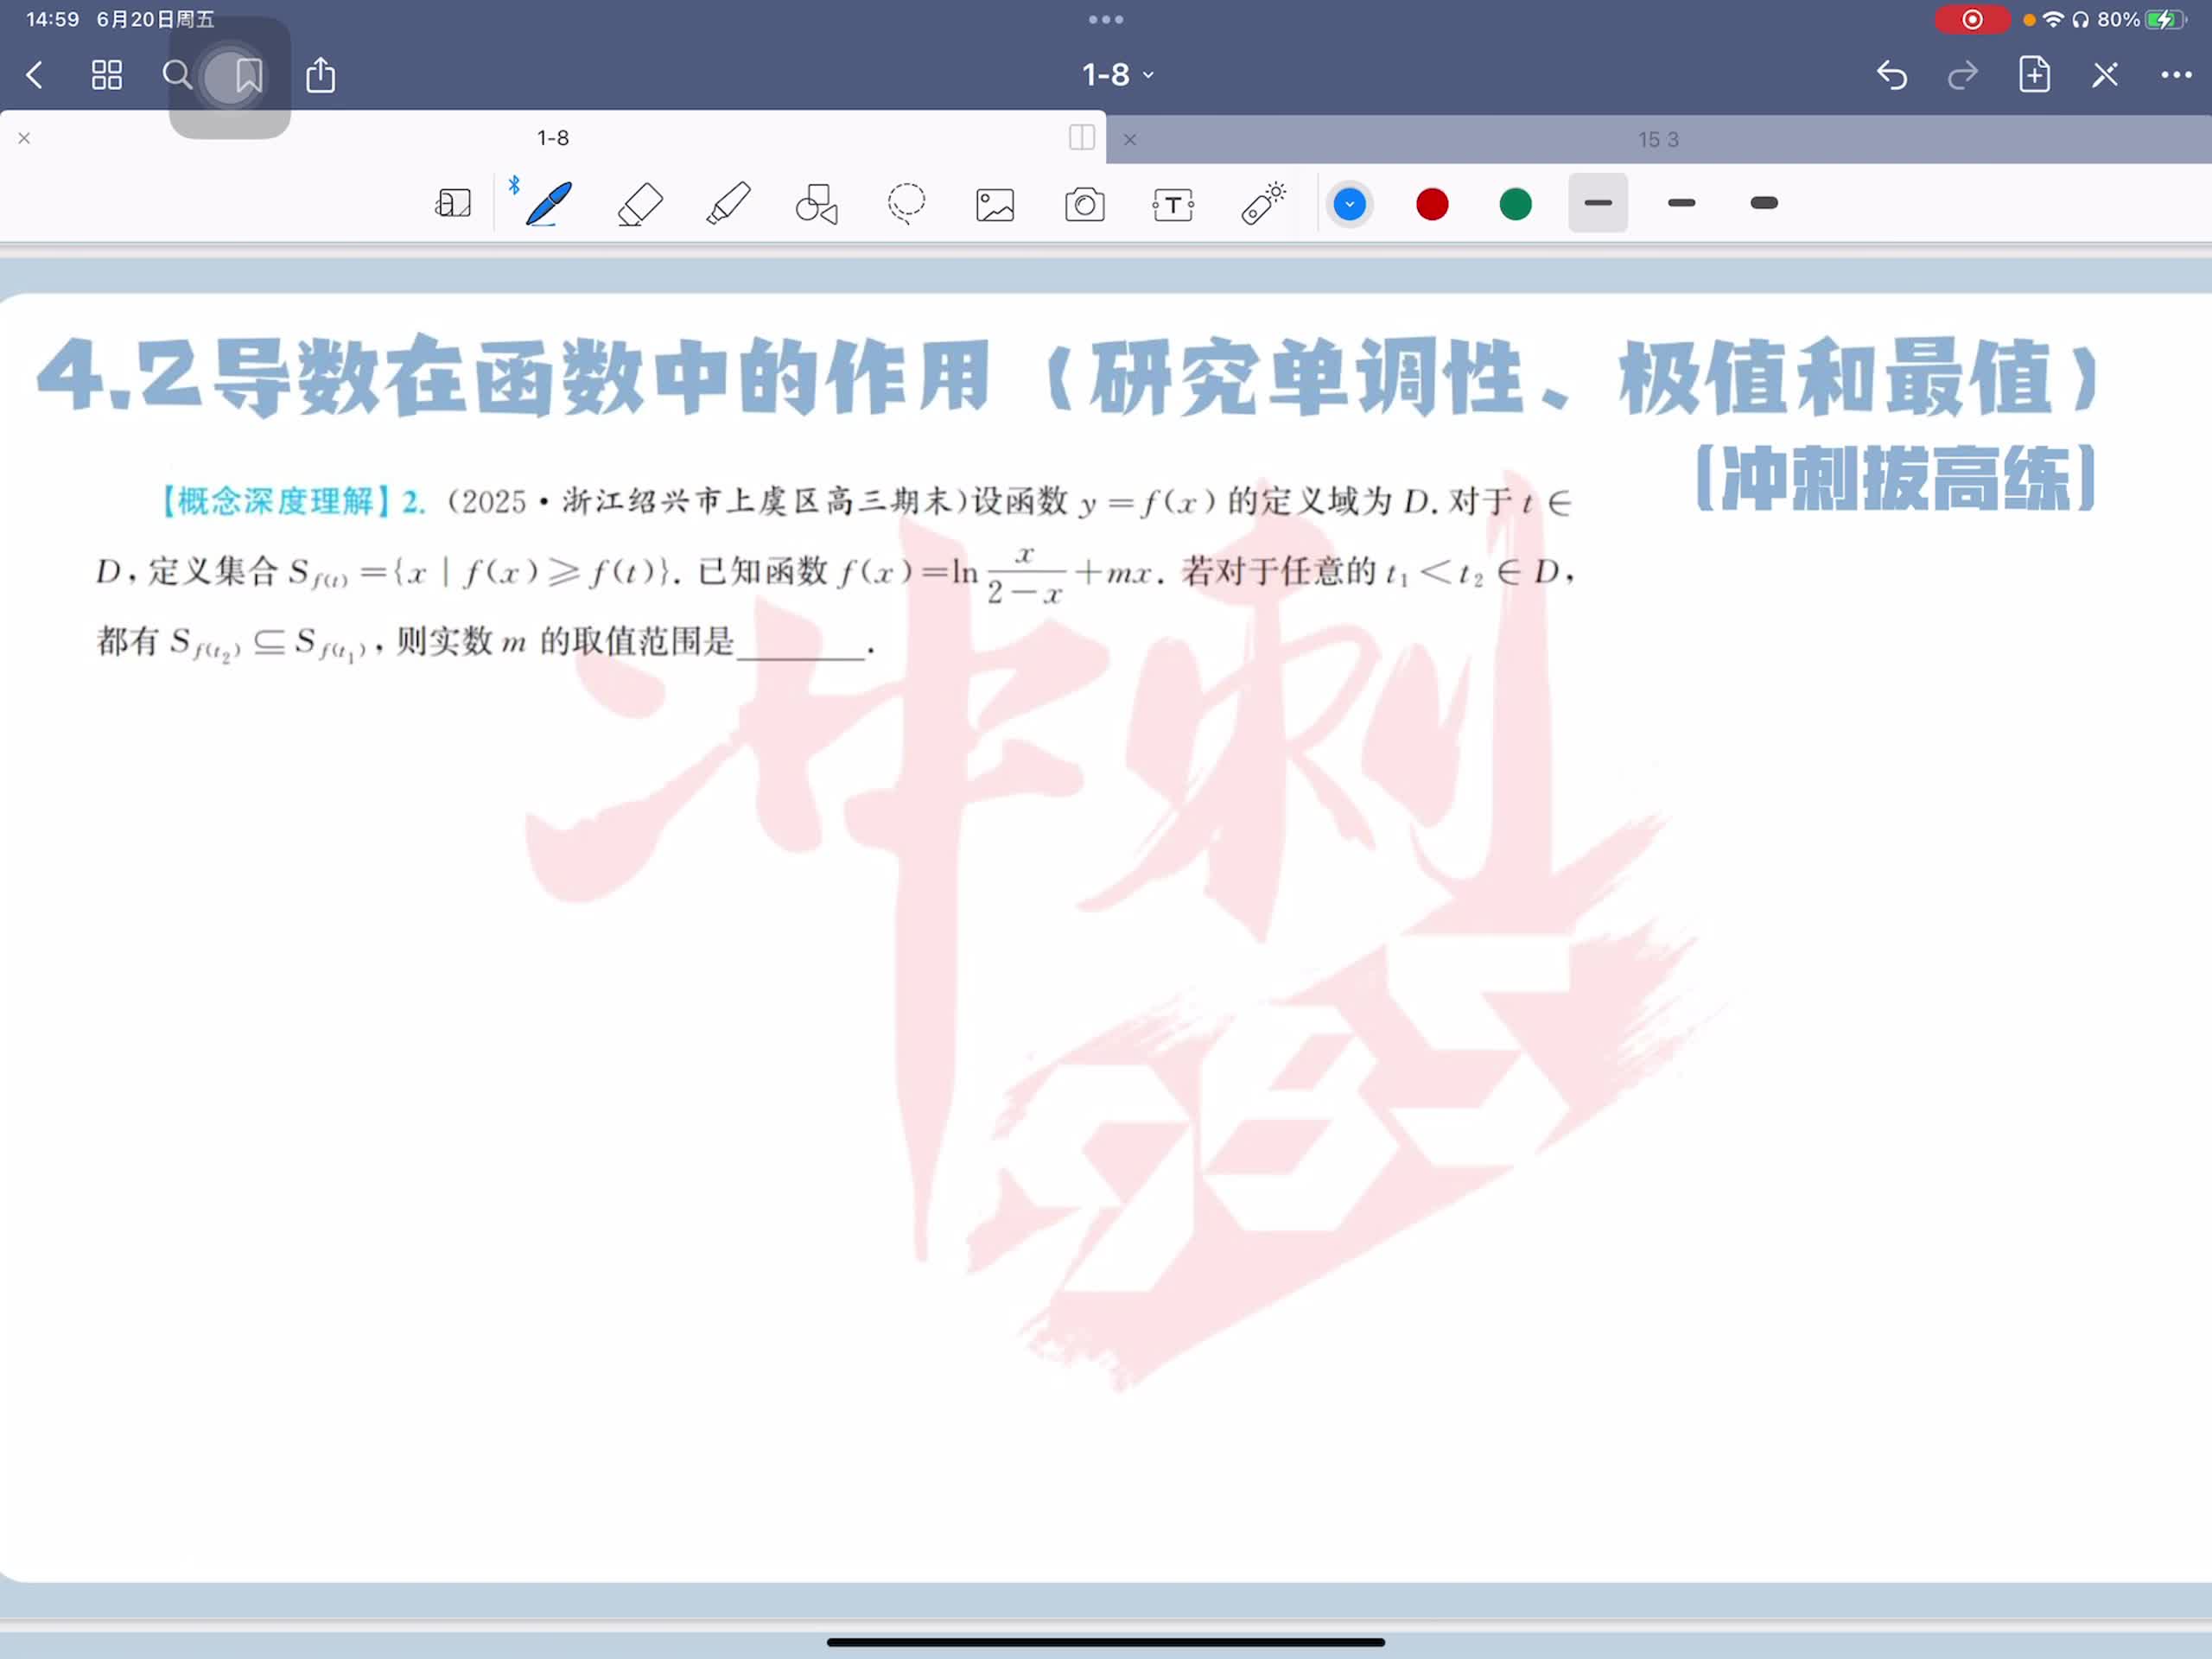
Task: Open the three-dot more options menu
Action: click(2176, 75)
